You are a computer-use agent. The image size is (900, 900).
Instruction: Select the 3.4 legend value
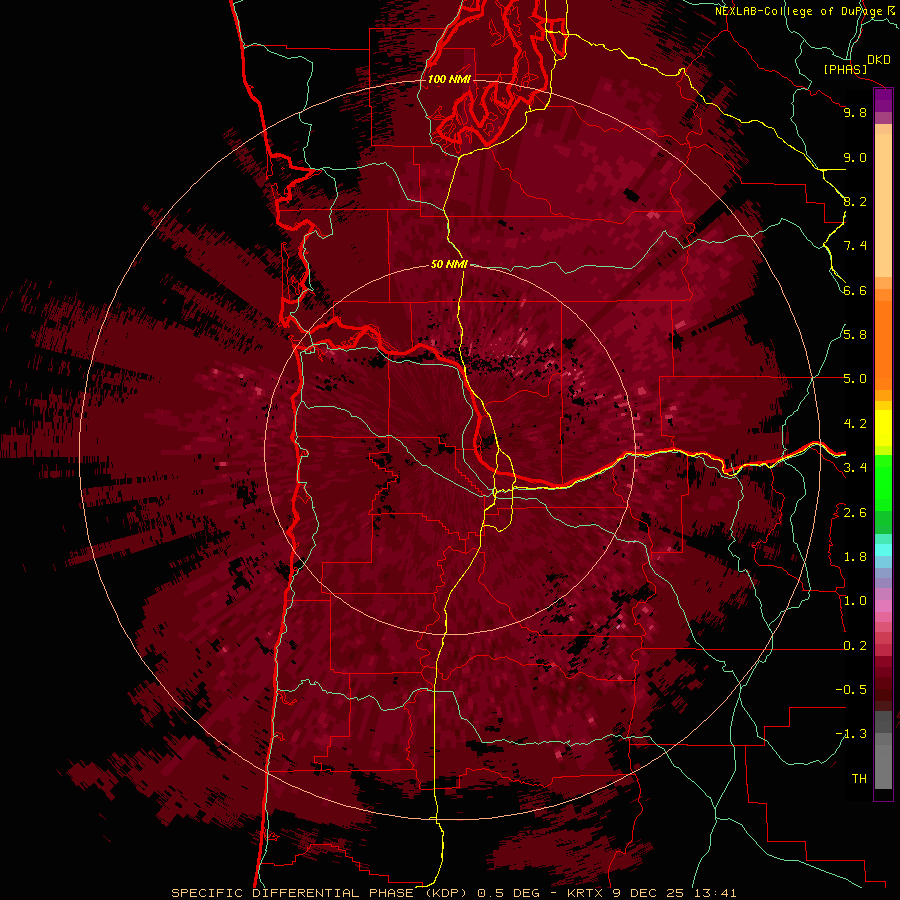855,468
